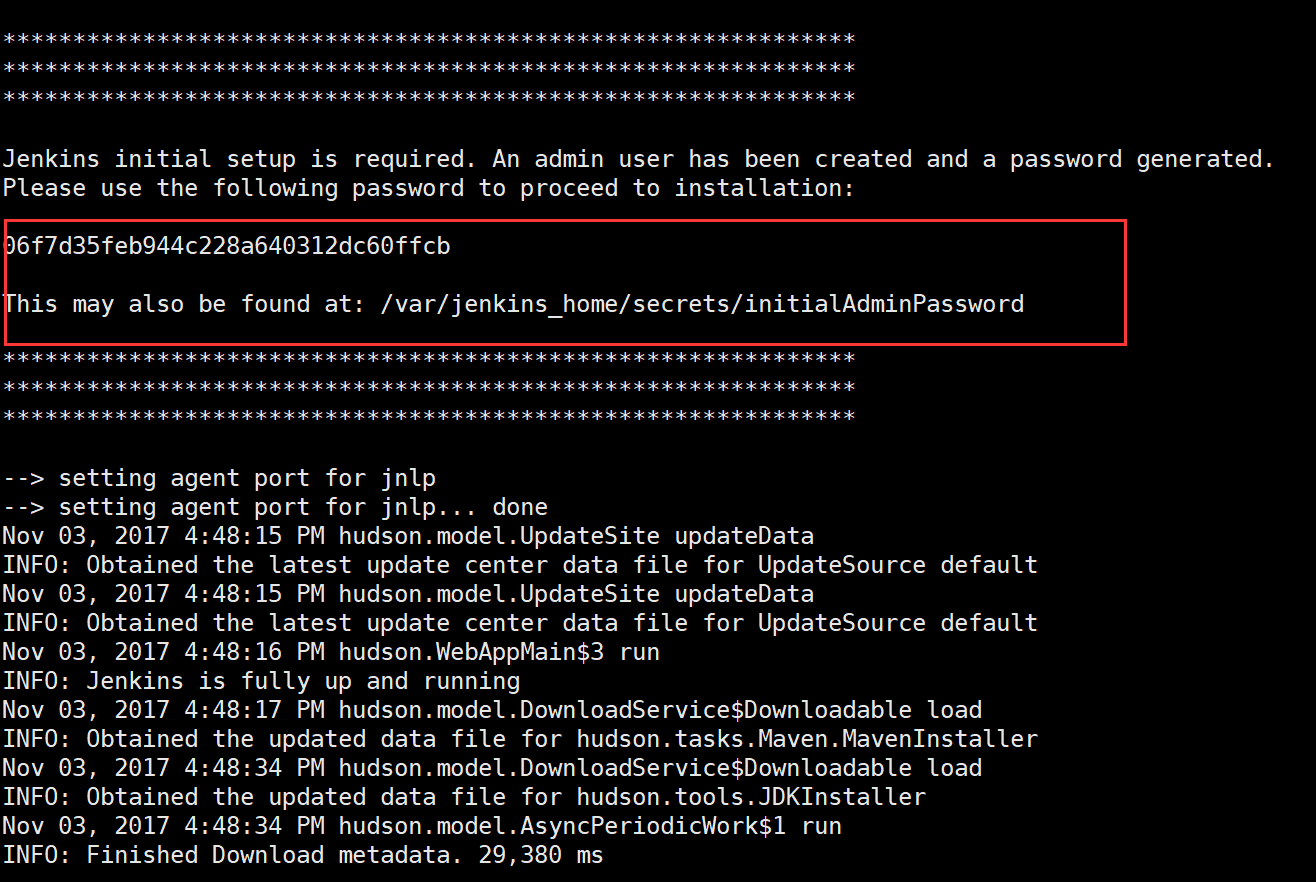This screenshot has width=1316, height=882.
Task: Click the last asterisk row above jnlp lines
Action: [428, 416]
